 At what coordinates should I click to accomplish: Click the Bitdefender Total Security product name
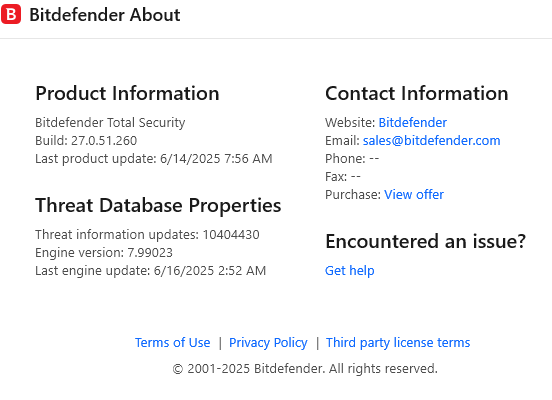pyautogui.click(x=110, y=123)
